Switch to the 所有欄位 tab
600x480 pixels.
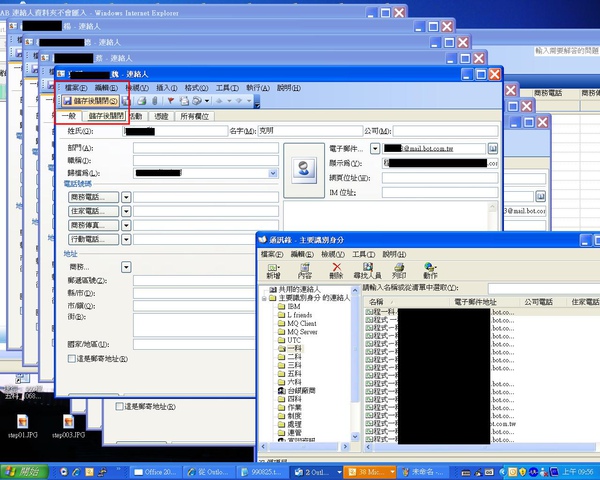194,116
